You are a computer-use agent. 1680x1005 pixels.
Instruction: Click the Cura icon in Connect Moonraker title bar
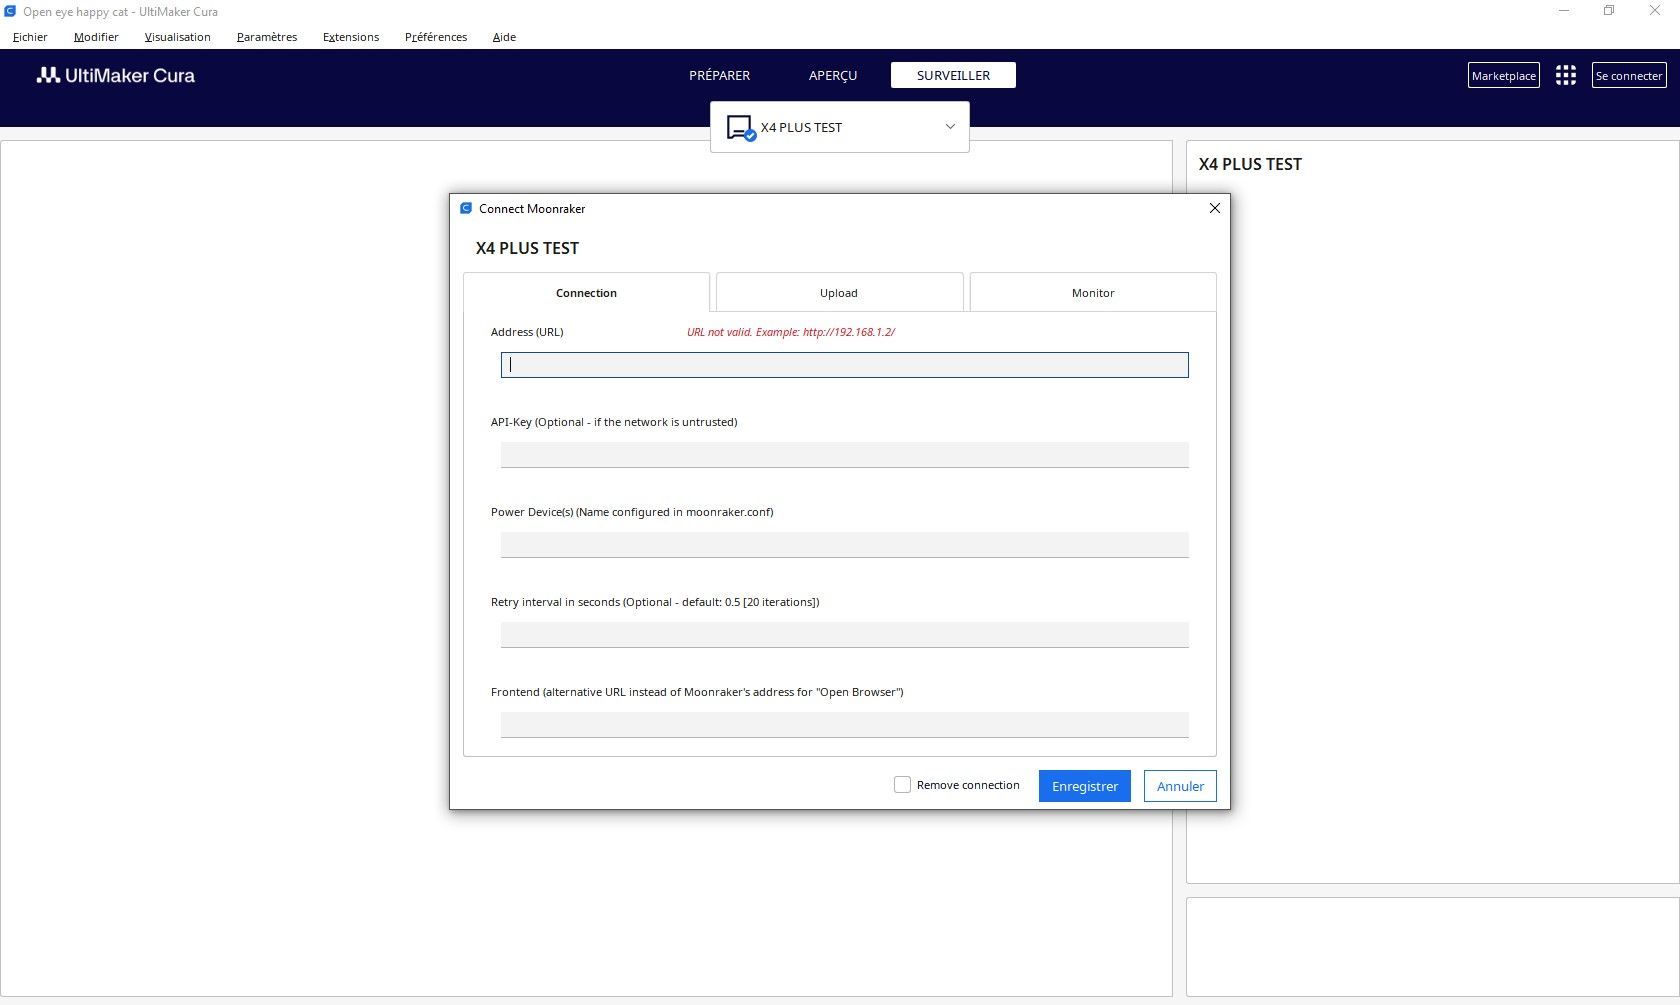(465, 208)
